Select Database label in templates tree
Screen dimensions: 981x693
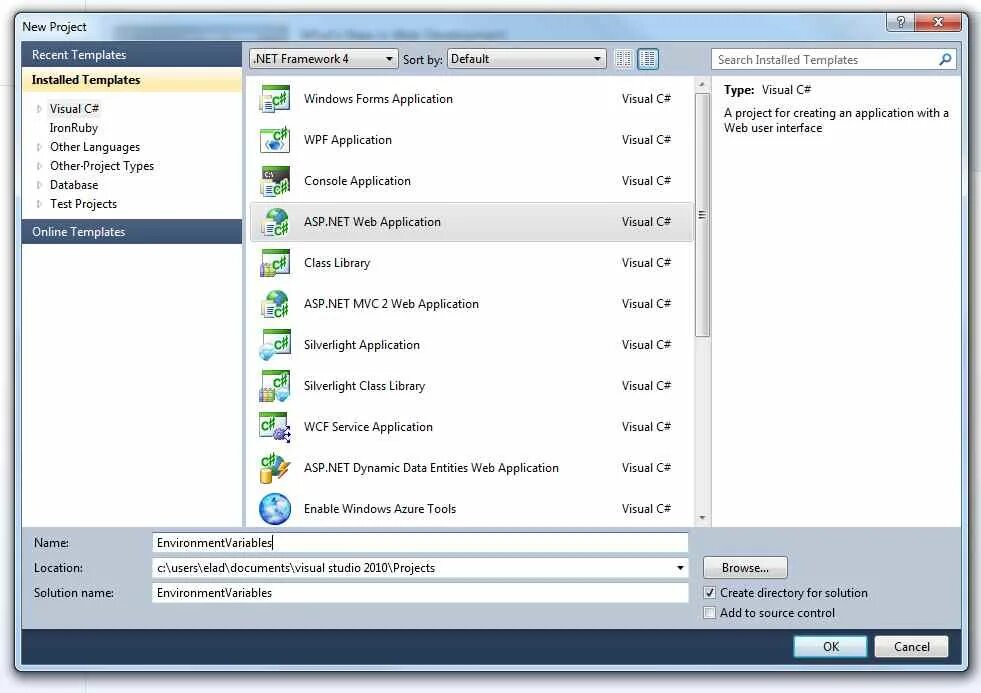74,185
